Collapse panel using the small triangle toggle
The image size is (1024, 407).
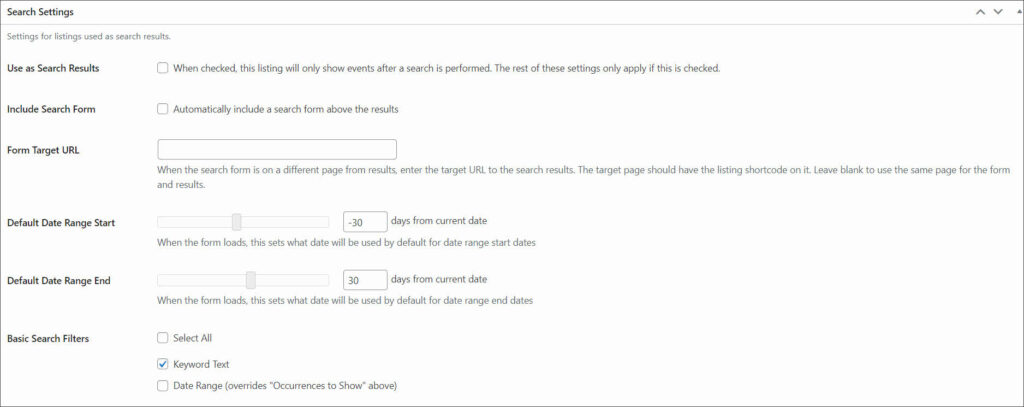click(x=1019, y=12)
